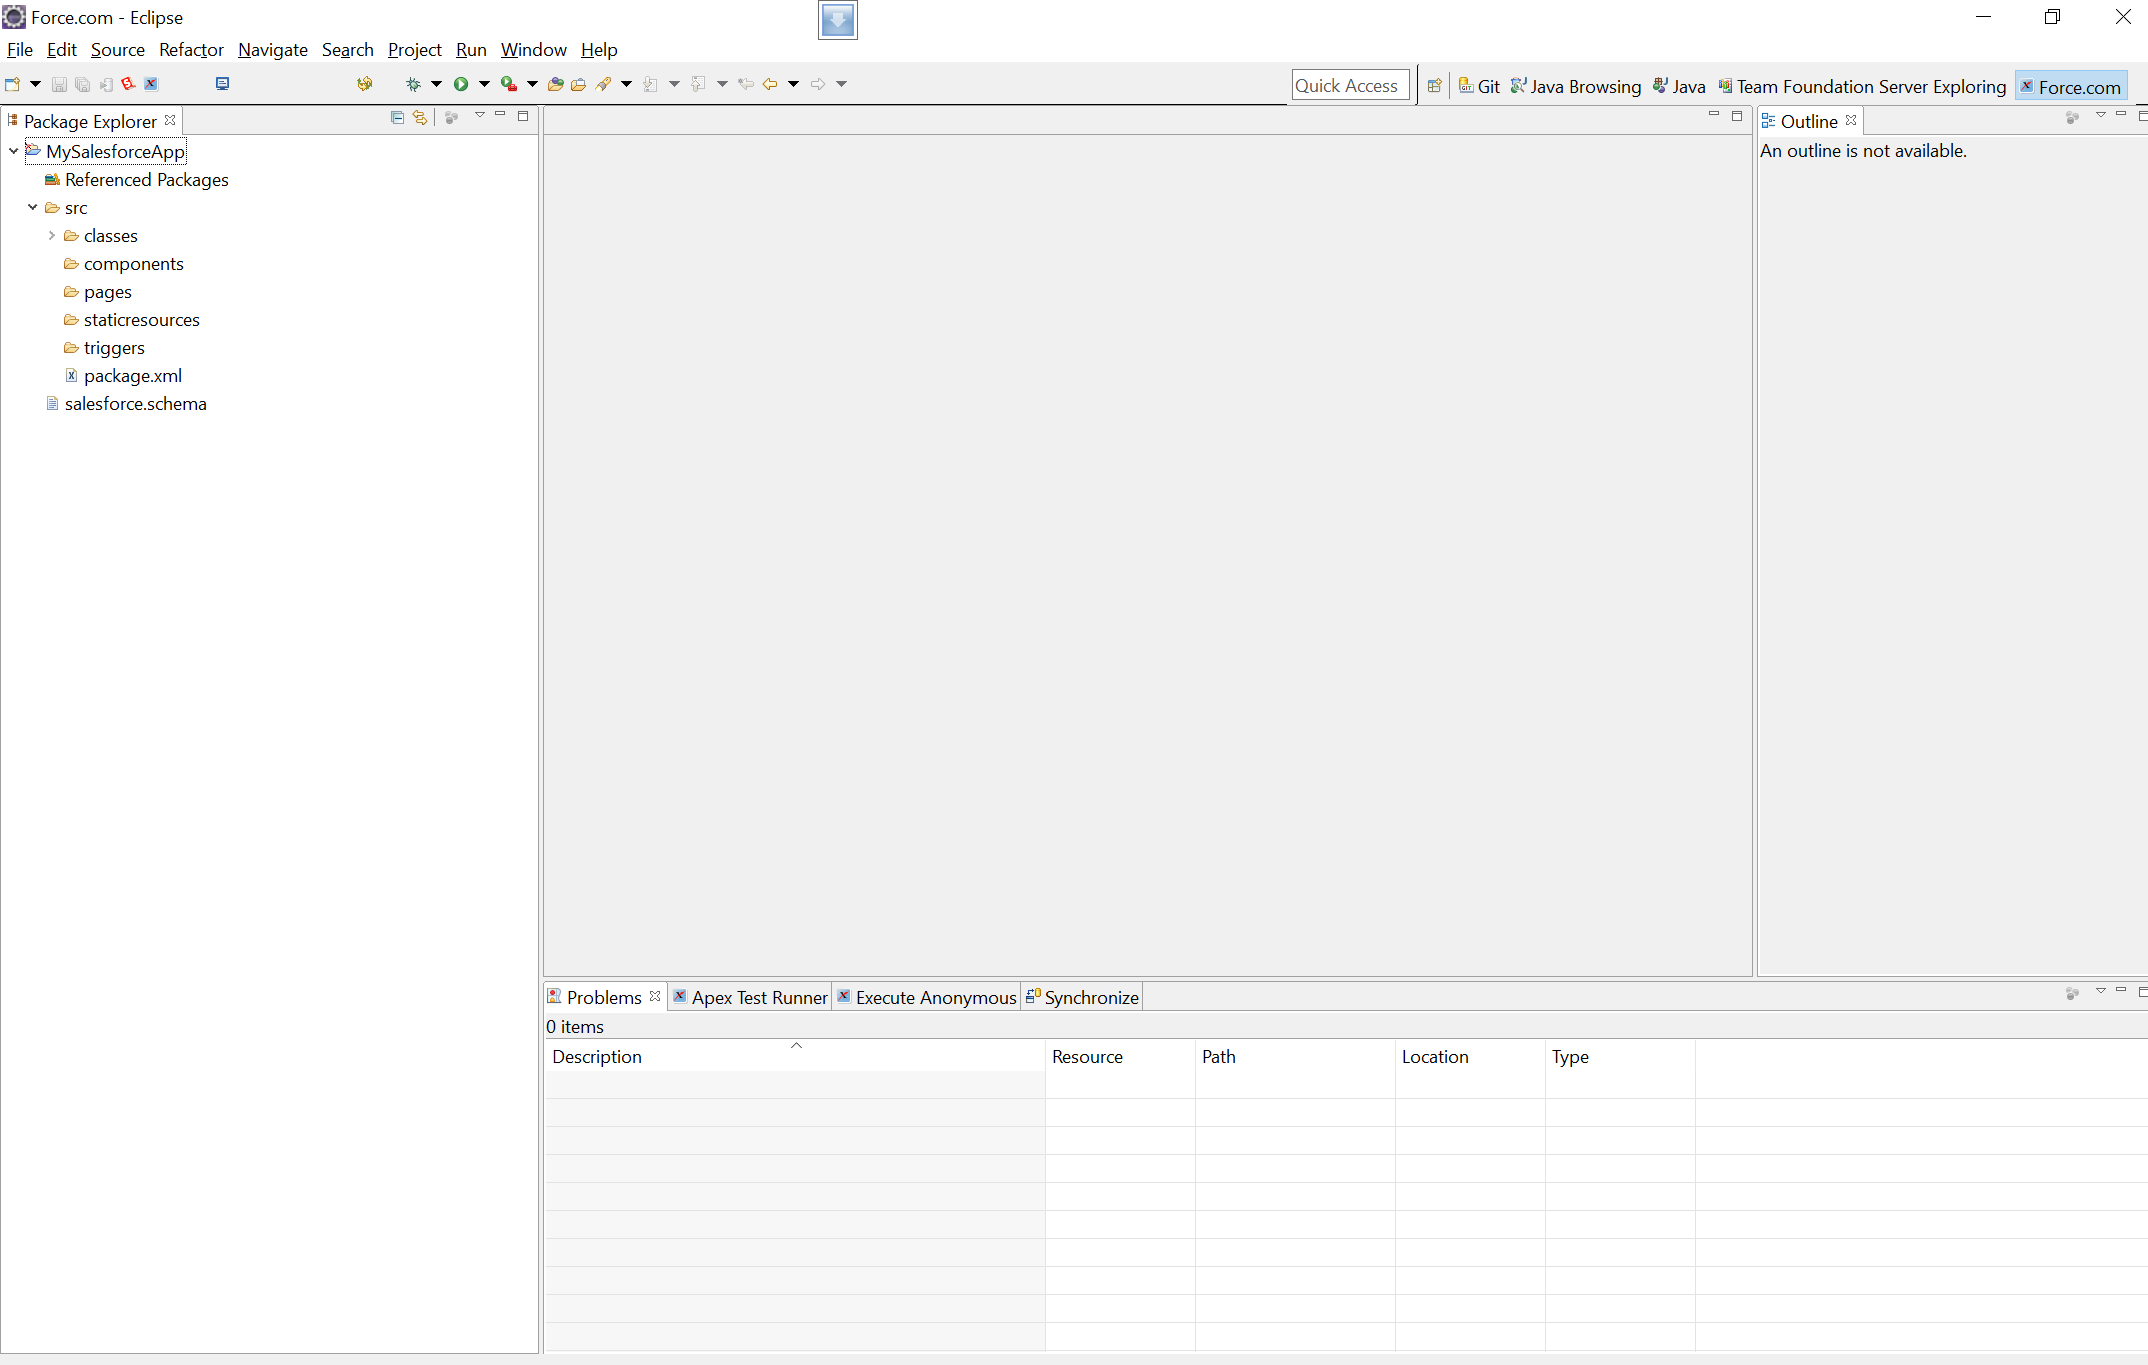This screenshot has height=1365, width=2148.
Task: Open the External Tools dropdown arrow
Action: coord(532,84)
